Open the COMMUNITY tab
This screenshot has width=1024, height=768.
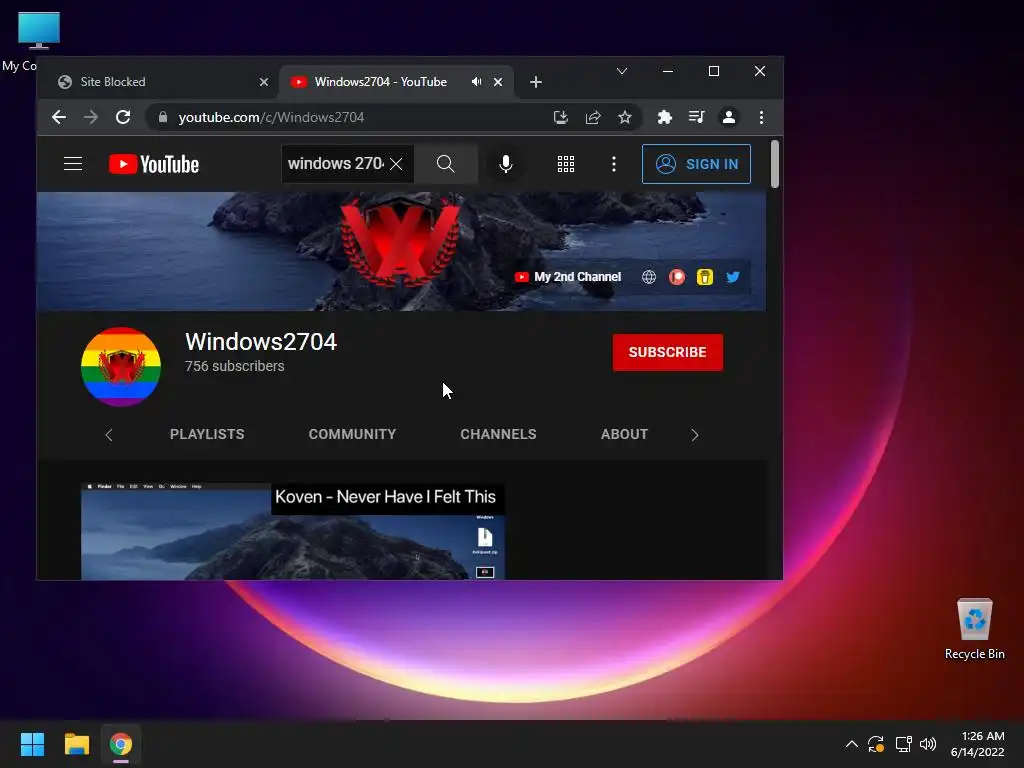pyautogui.click(x=352, y=434)
